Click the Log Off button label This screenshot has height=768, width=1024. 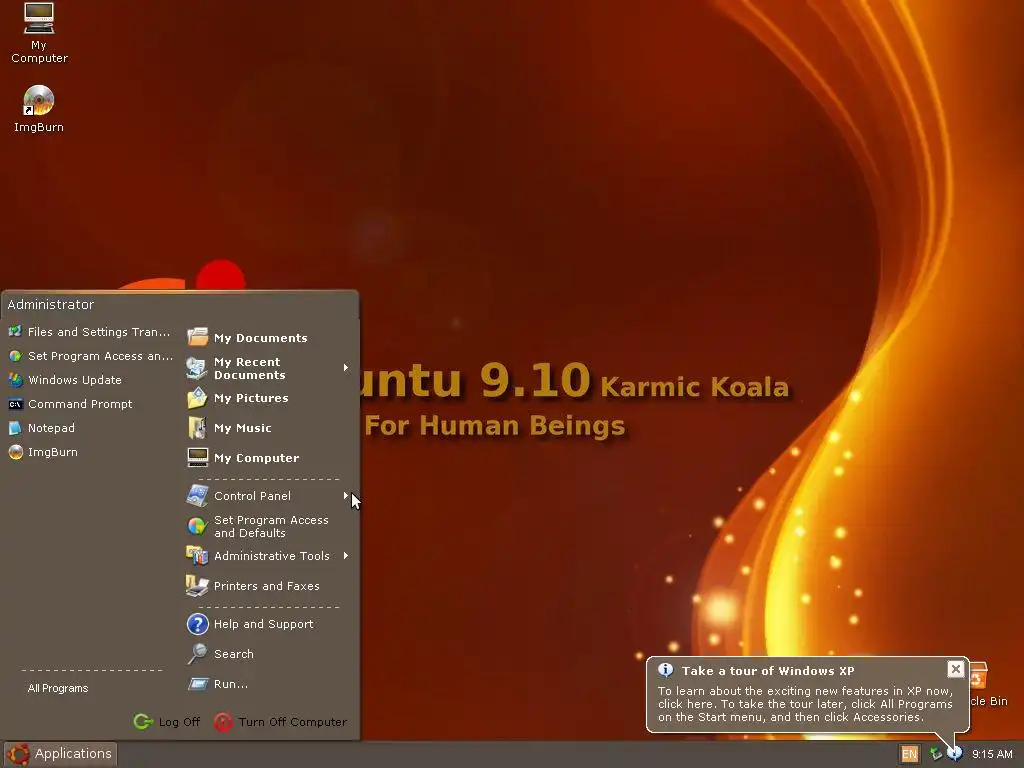coord(180,722)
